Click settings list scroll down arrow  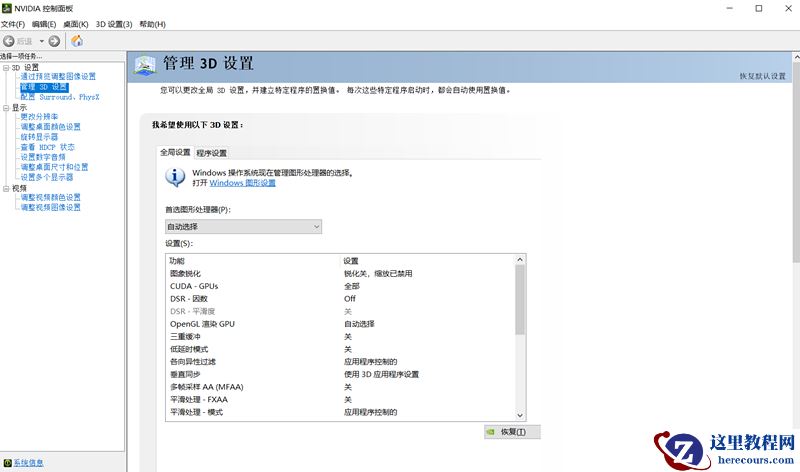point(520,415)
